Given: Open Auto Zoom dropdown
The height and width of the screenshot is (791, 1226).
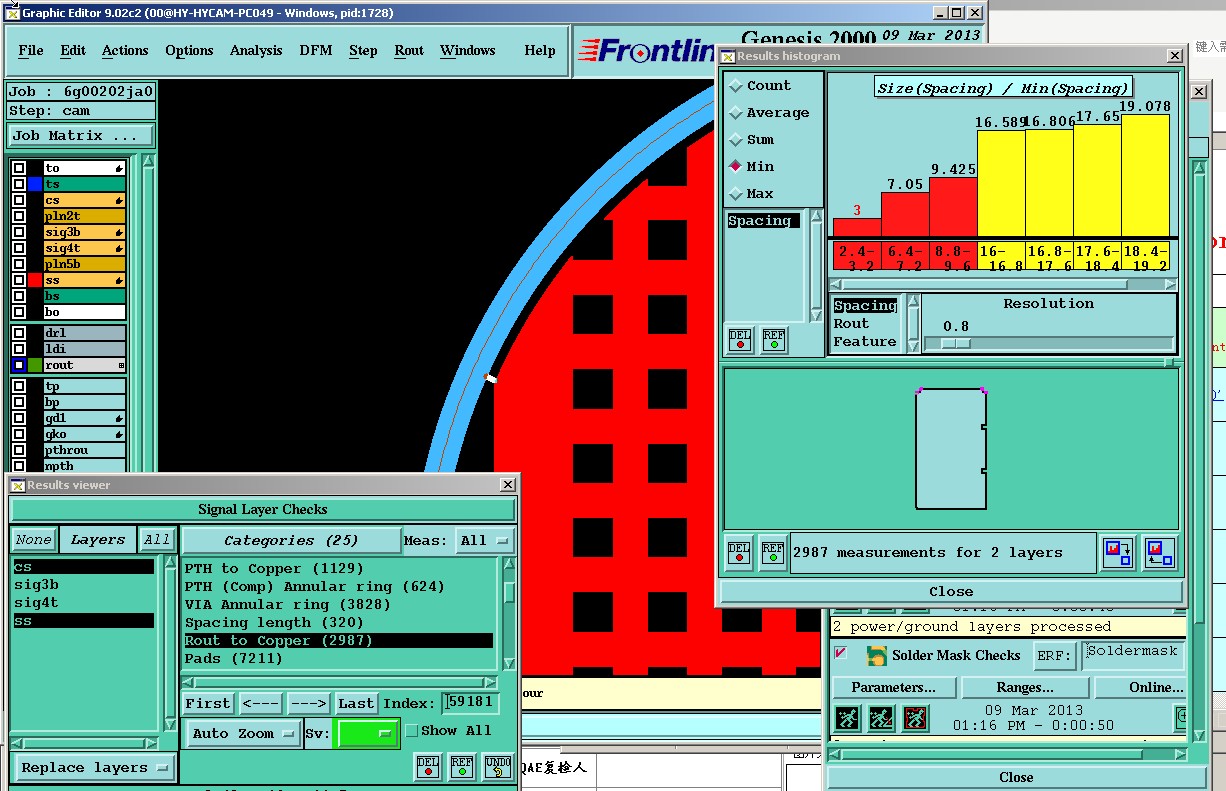Looking at the screenshot, I should 244,734.
